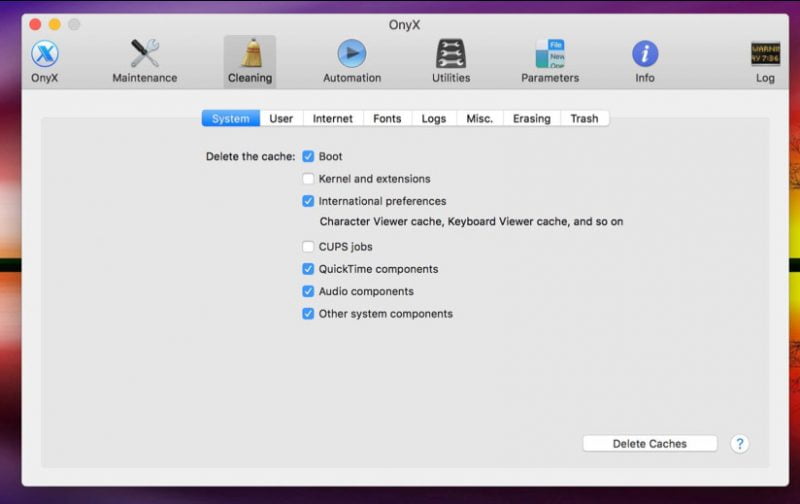Click the help question mark button

pyautogui.click(x=739, y=444)
